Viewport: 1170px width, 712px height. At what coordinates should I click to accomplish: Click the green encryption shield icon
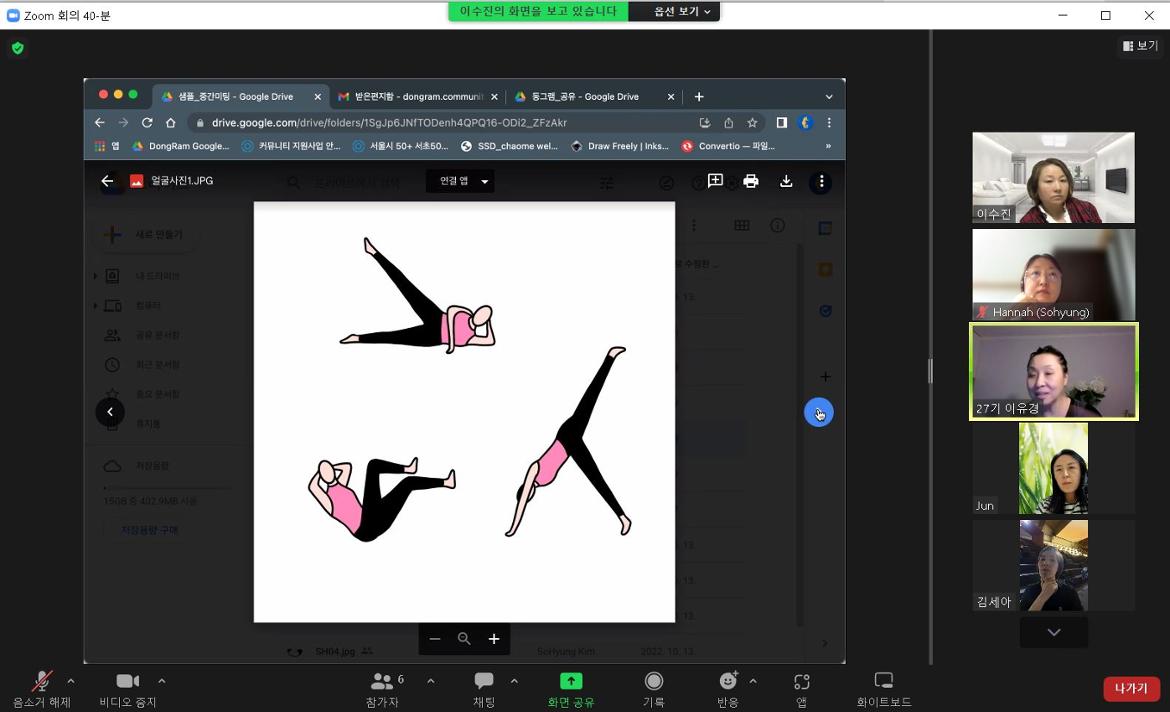pos(17,48)
